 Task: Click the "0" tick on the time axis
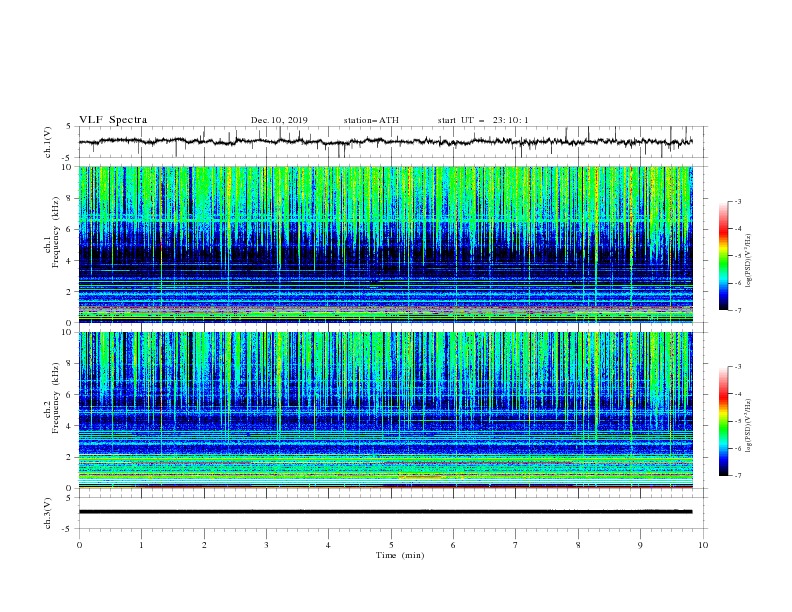tap(79, 545)
